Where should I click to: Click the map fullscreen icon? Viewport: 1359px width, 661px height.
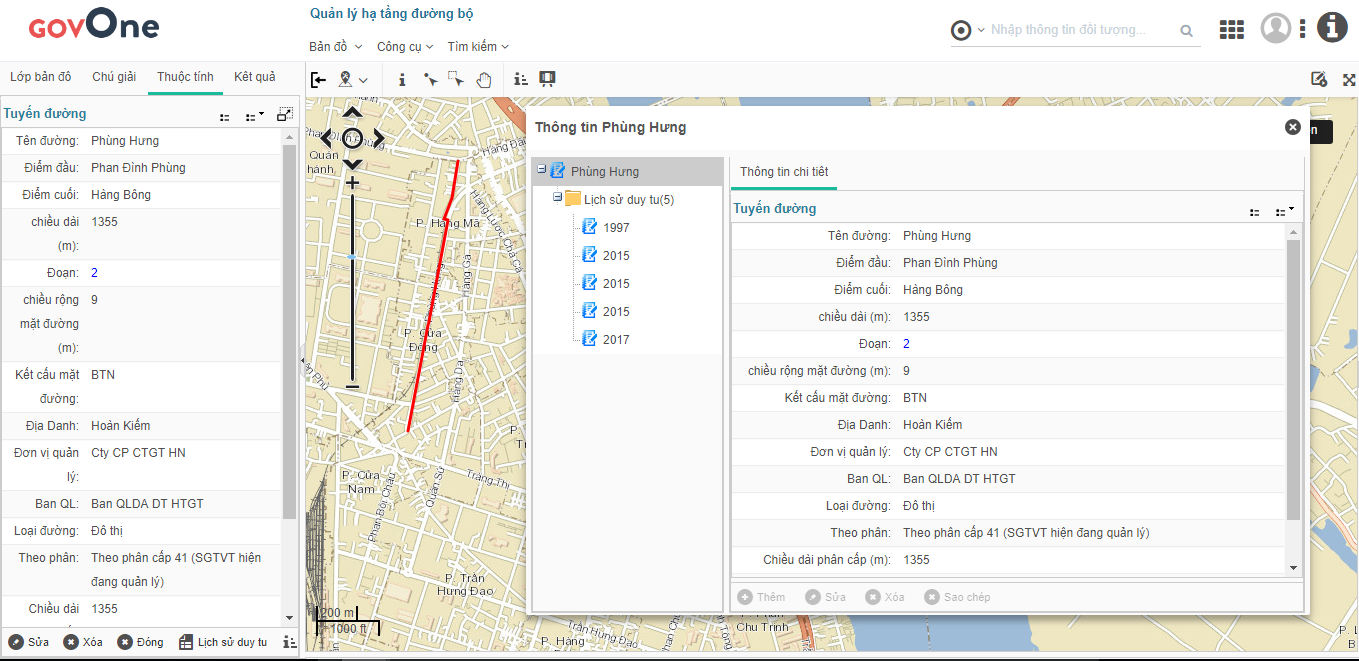1348,80
